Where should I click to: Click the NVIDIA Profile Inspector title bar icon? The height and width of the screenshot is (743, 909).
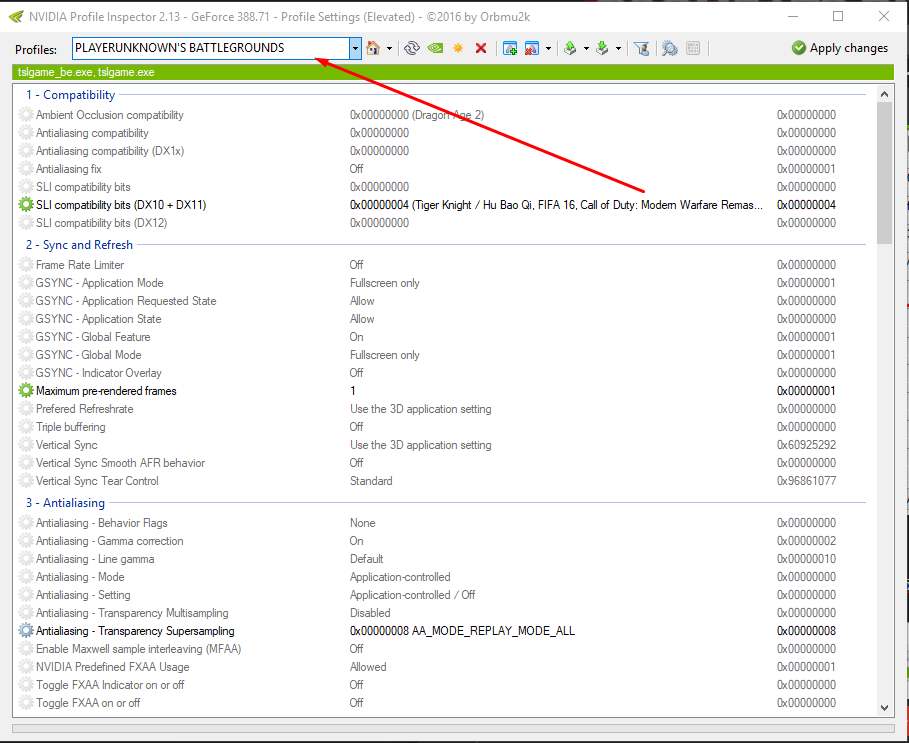coord(16,17)
